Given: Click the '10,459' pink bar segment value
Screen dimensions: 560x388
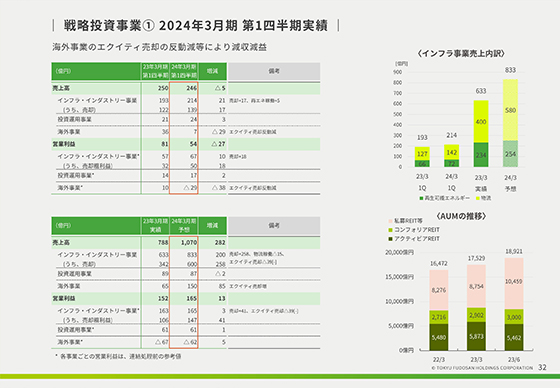Looking at the screenshot, I should pyautogui.click(x=514, y=282).
